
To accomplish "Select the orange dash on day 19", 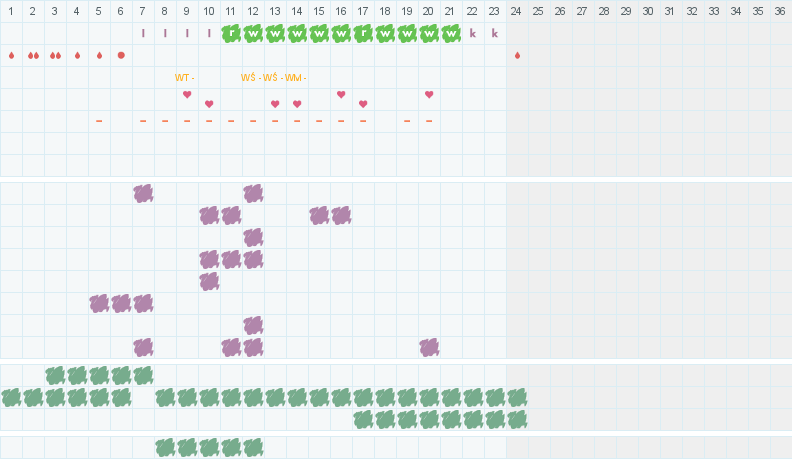I will tap(407, 121).
